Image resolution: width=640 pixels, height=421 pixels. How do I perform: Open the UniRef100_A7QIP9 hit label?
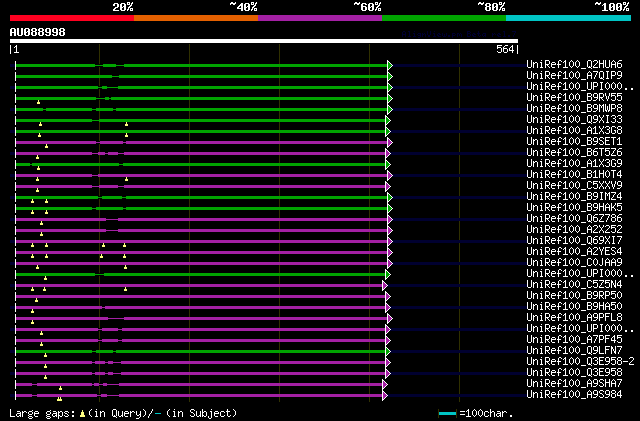point(574,76)
